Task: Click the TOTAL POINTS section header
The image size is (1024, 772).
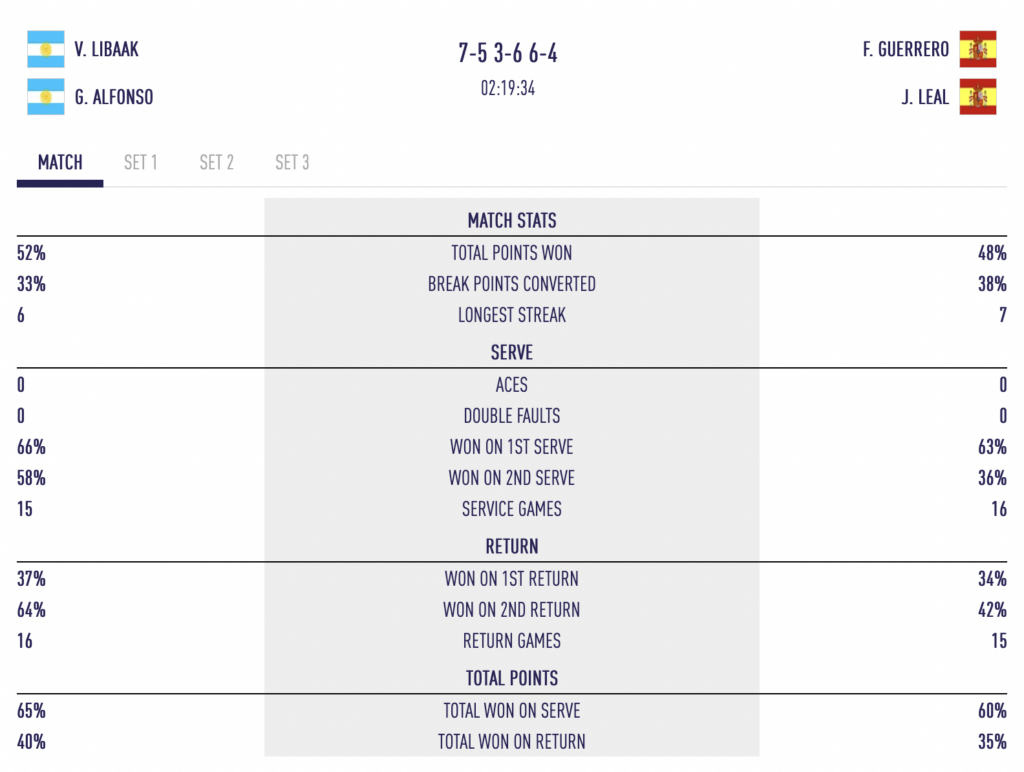Action: (512, 679)
